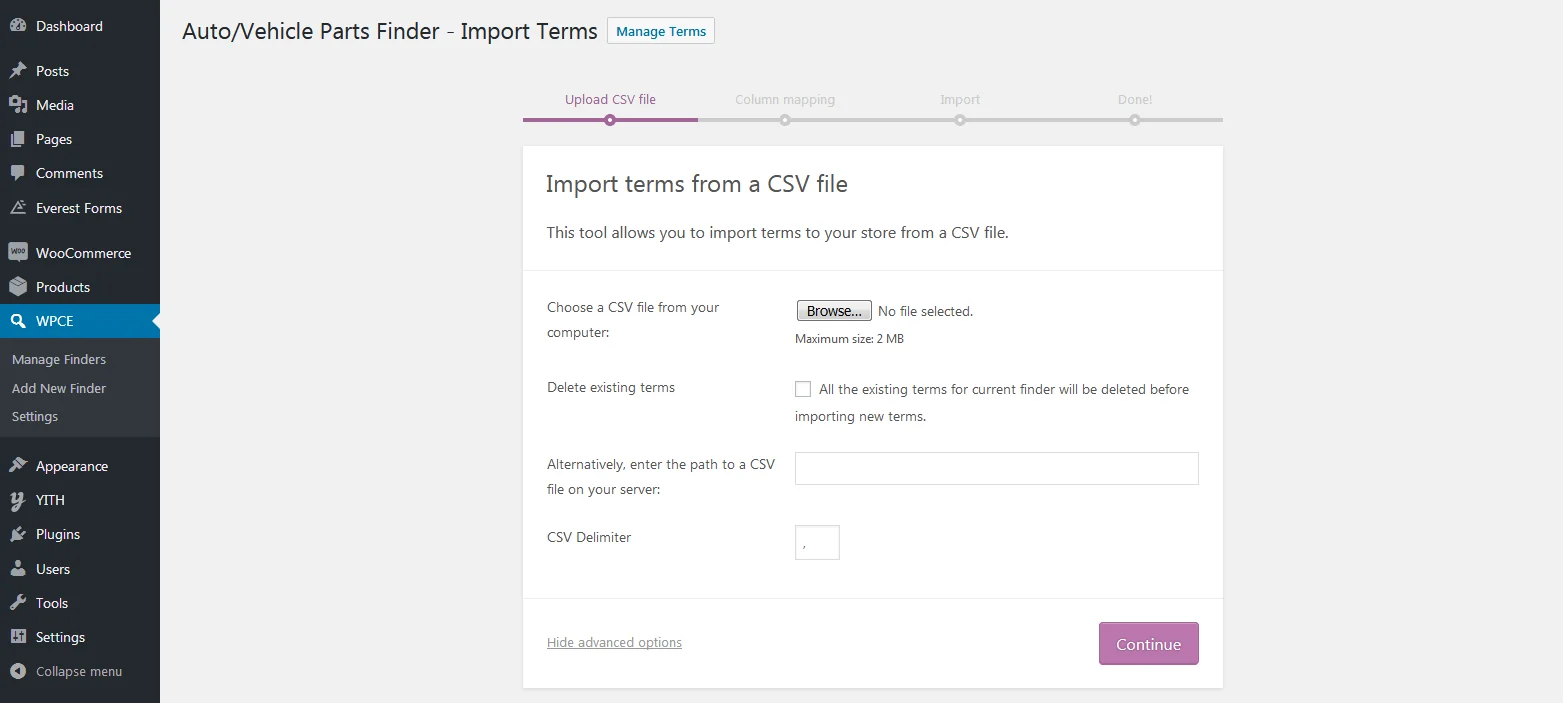
Task: Click 'Import terms from a CSV file' heading
Action: [x=697, y=184]
